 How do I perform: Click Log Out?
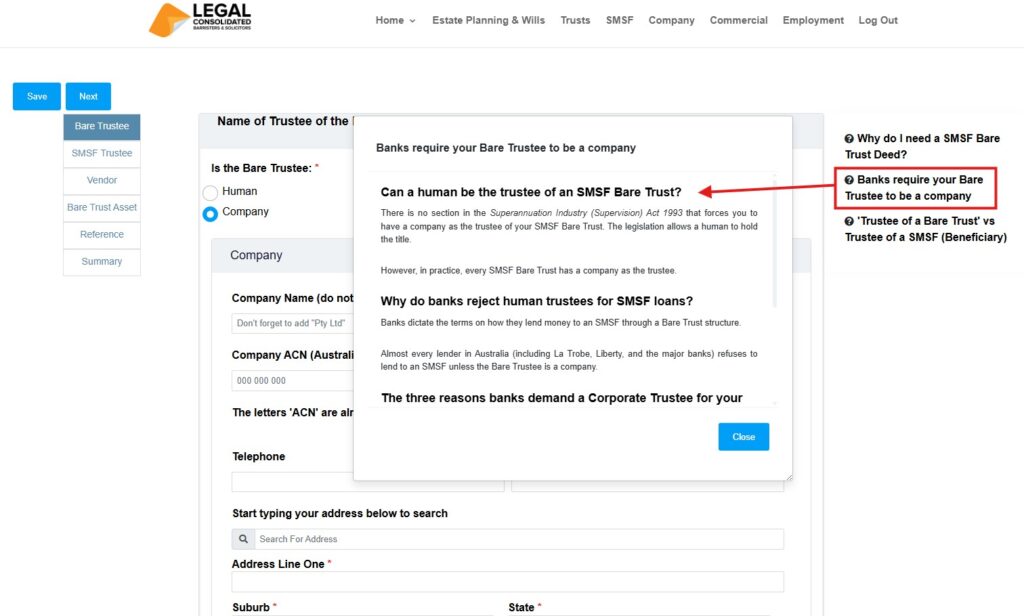coord(877,19)
